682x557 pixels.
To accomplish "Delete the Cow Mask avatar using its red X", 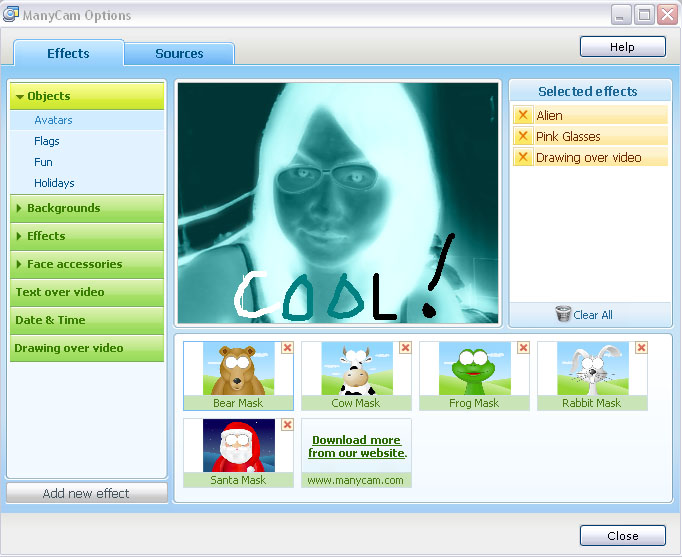I will click(x=405, y=348).
